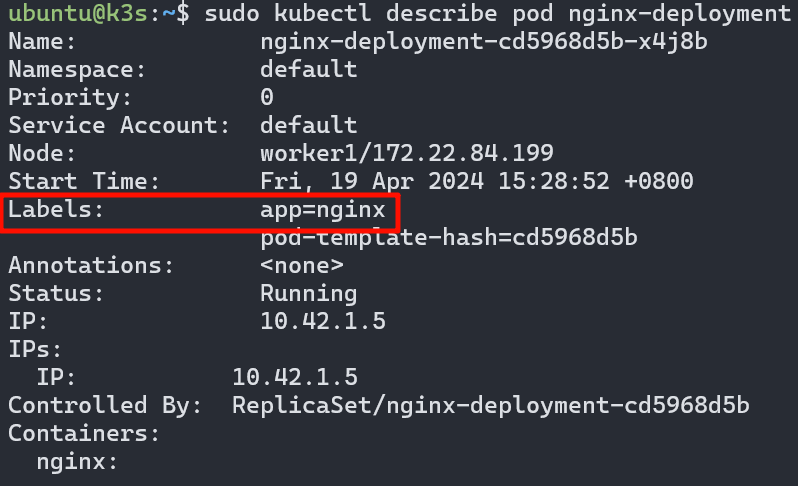Click the indented IP address under IPs

[x=294, y=378]
